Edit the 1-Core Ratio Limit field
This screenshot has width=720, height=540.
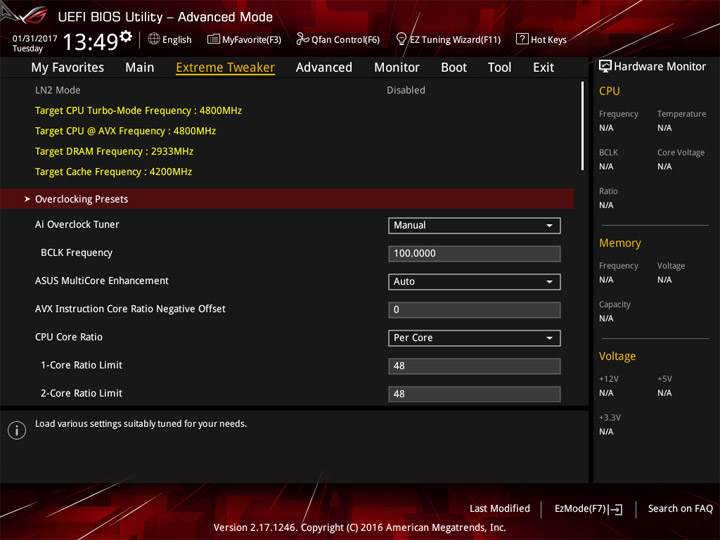(x=474, y=366)
